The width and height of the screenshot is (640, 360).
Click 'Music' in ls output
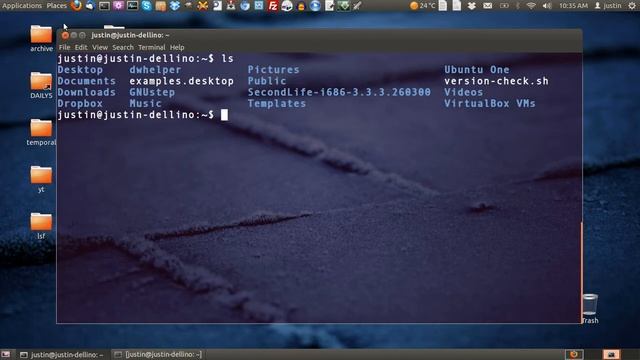[x=145, y=104]
